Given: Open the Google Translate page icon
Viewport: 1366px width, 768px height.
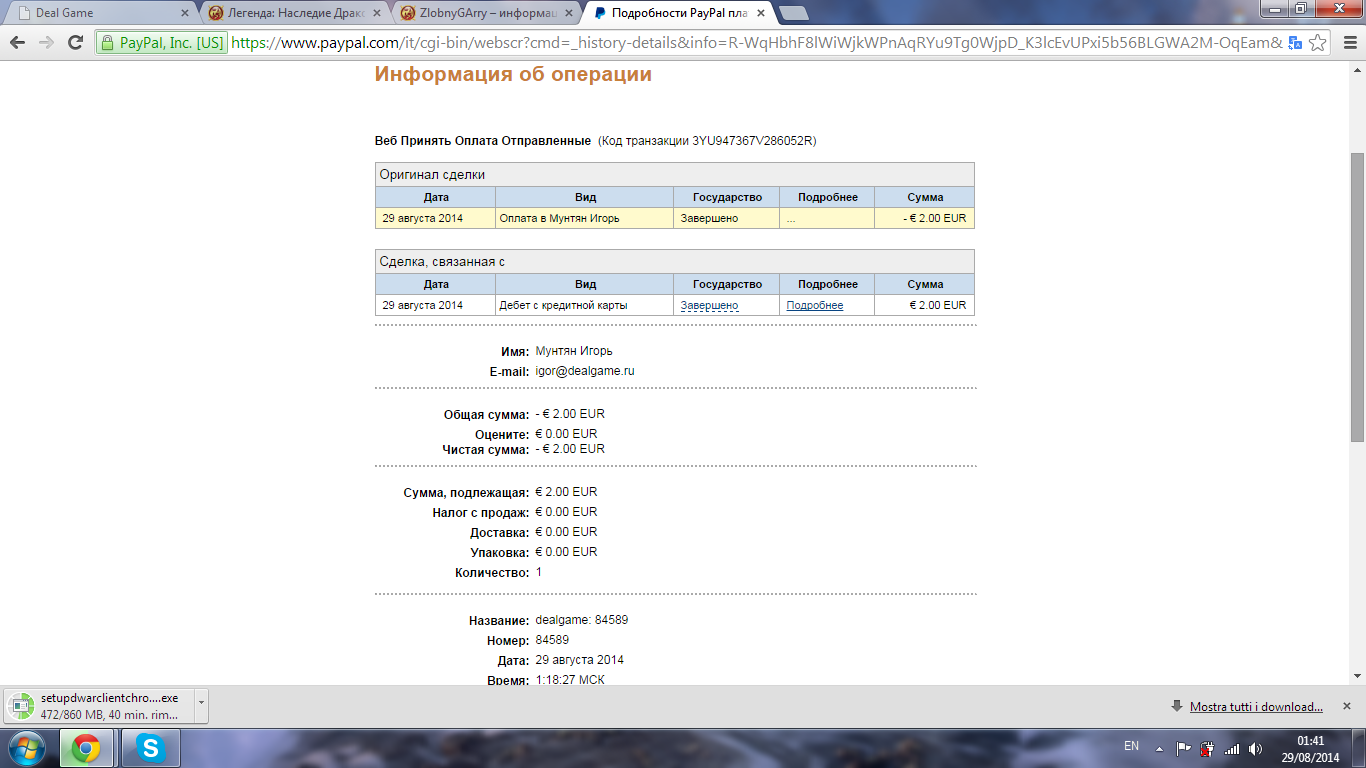Looking at the screenshot, I should point(1296,43).
